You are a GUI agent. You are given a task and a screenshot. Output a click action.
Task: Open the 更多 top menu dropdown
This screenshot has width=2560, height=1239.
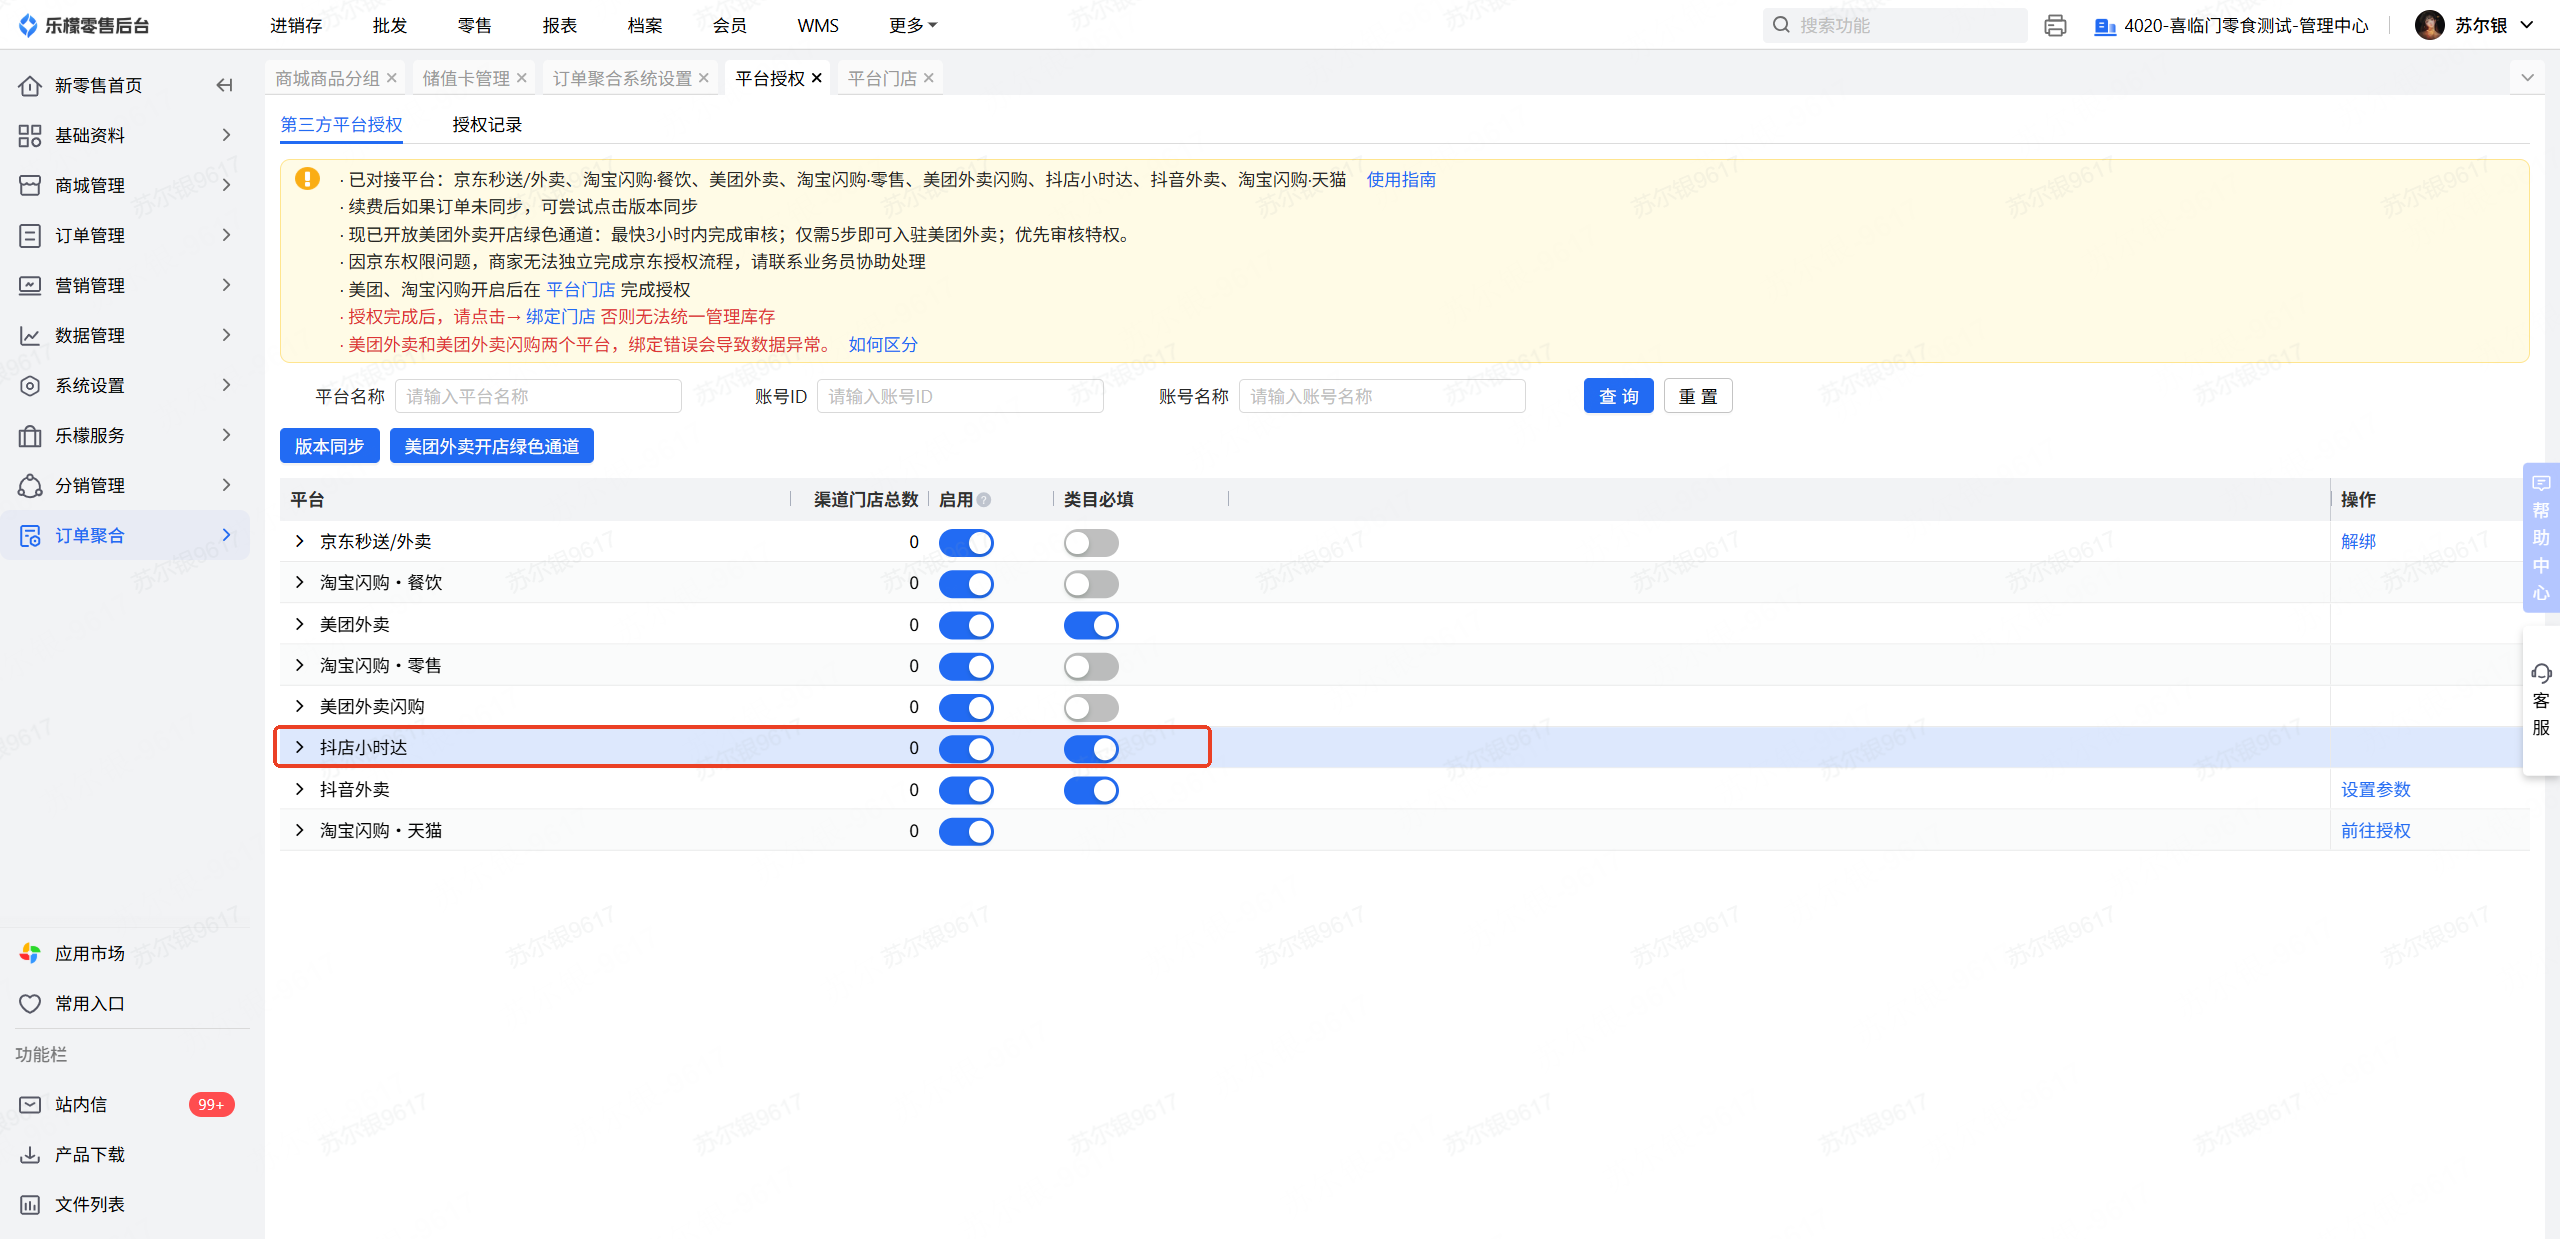[912, 26]
